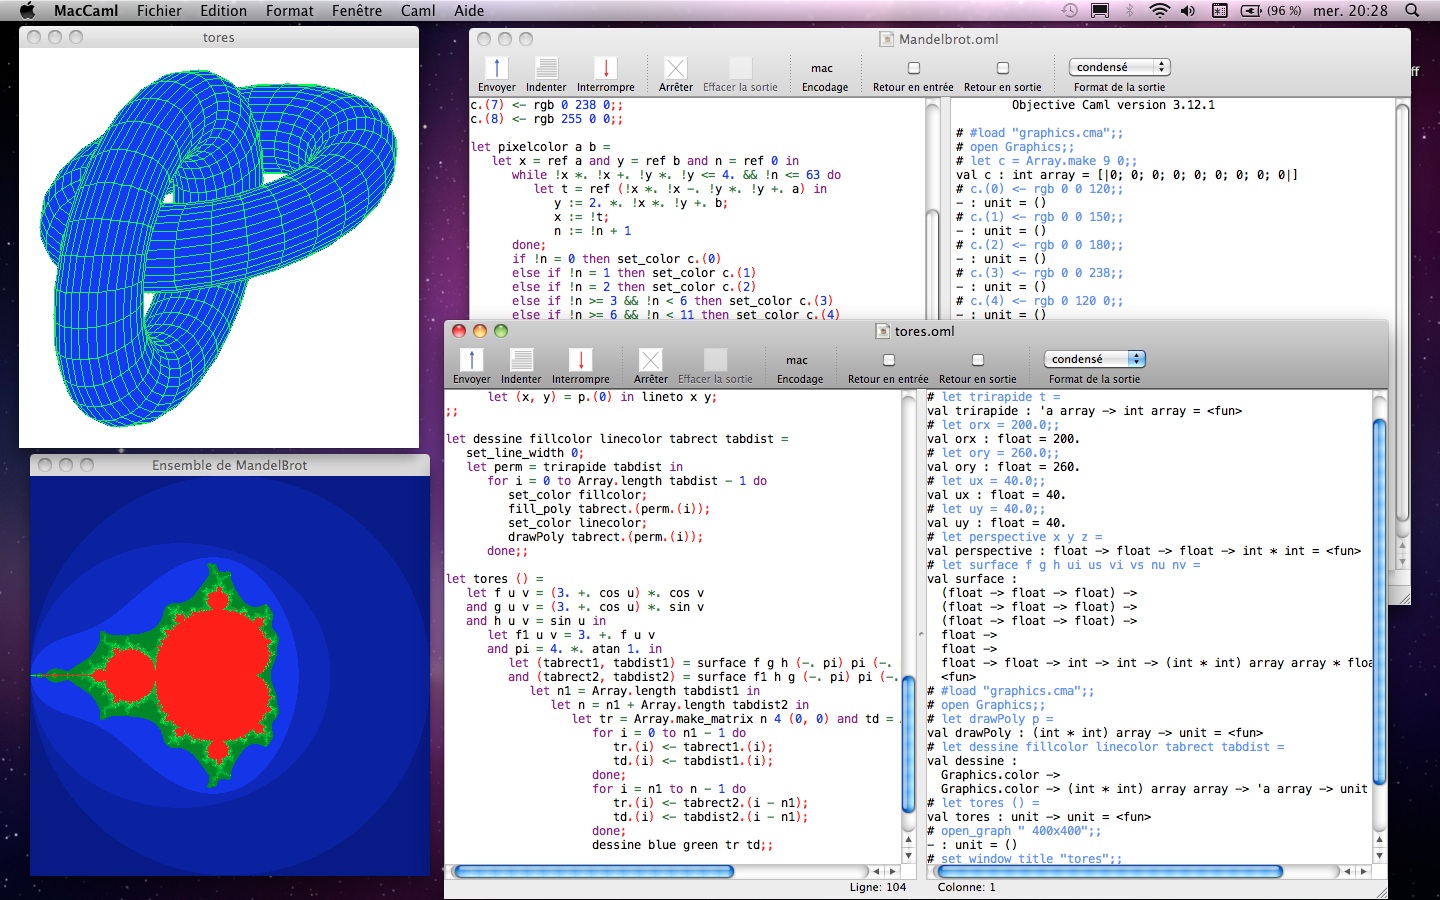The image size is (1440, 900).
Task: Click 'Ligne: 104' status text
Action: tap(878, 887)
